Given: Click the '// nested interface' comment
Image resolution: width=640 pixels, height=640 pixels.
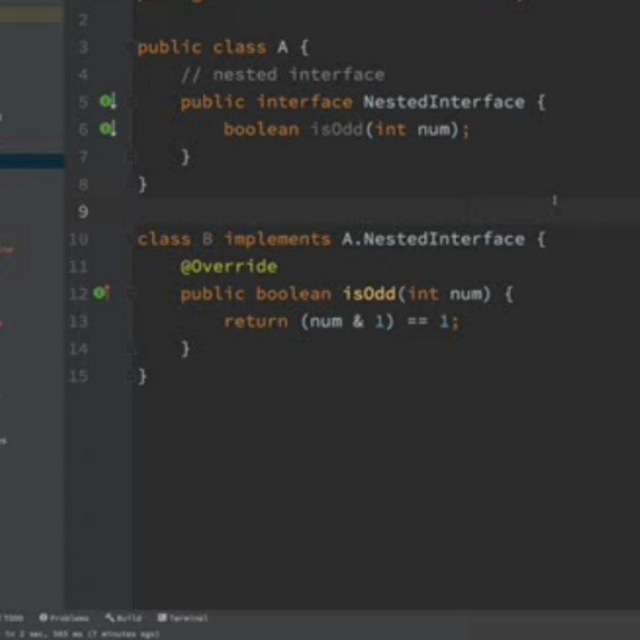Looking at the screenshot, I should tap(283, 75).
